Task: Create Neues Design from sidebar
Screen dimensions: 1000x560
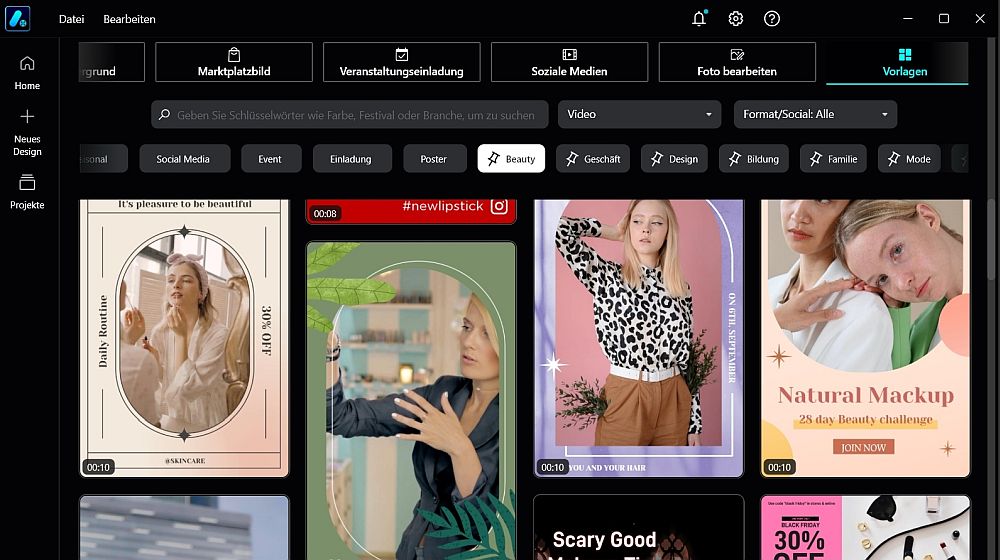Action: point(27,133)
